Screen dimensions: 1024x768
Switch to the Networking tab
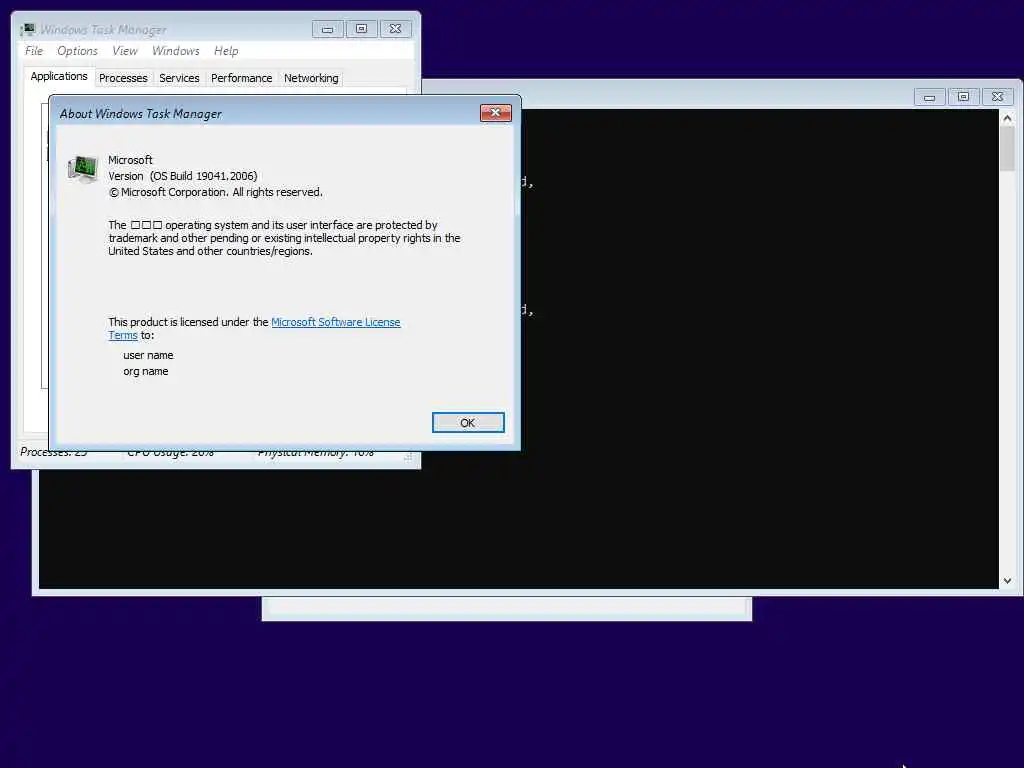(311, 78)
